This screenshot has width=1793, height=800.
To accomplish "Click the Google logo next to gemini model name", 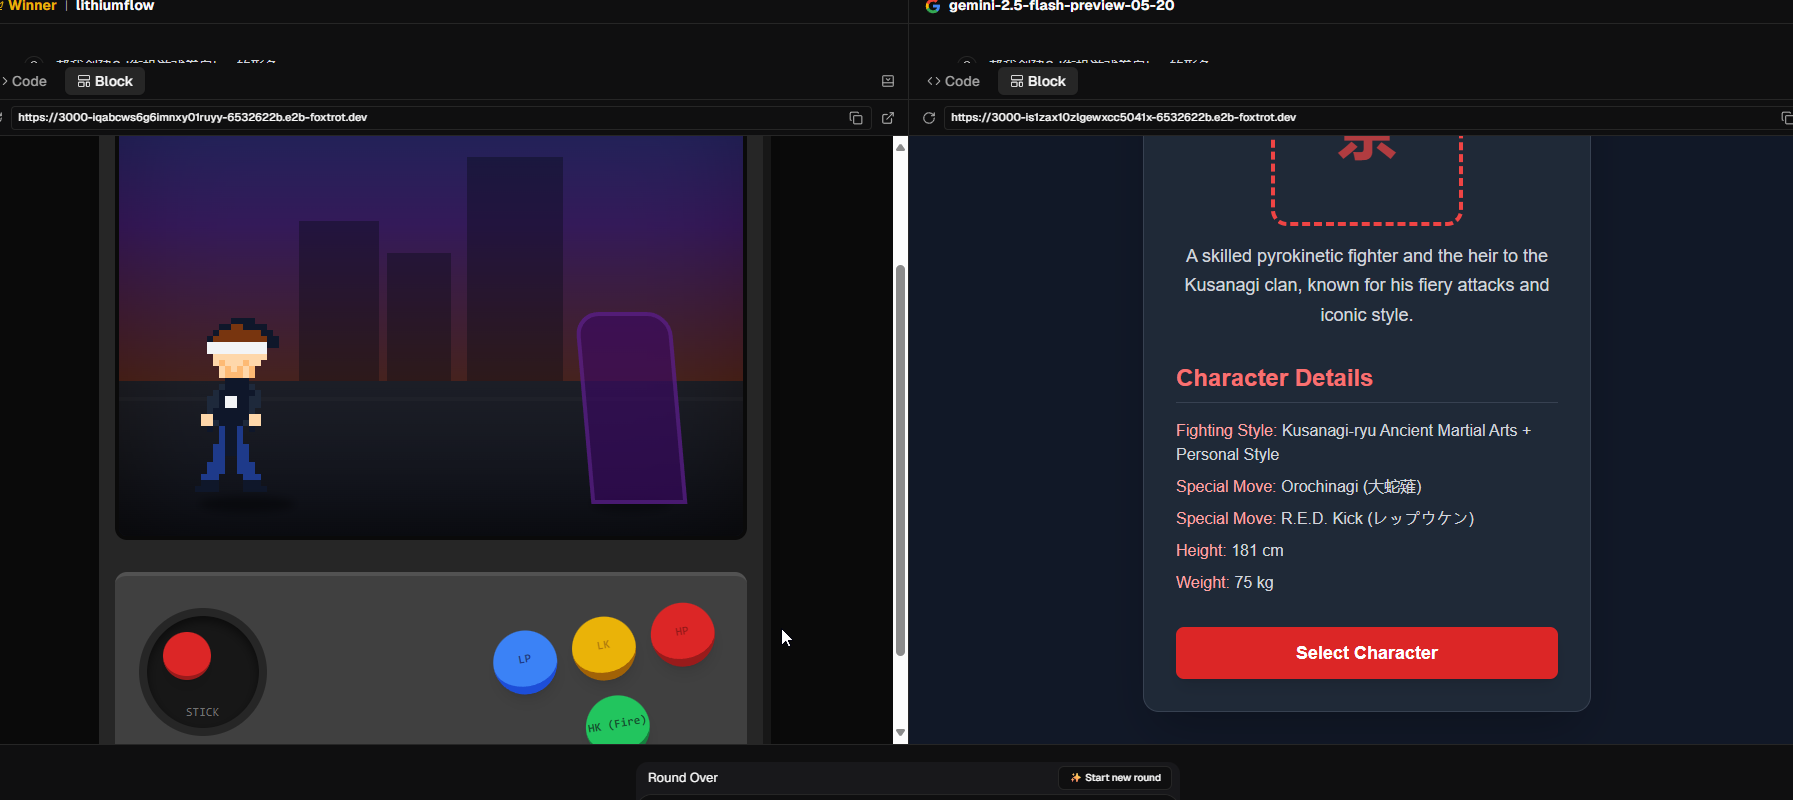I will (x=933, y=6).
